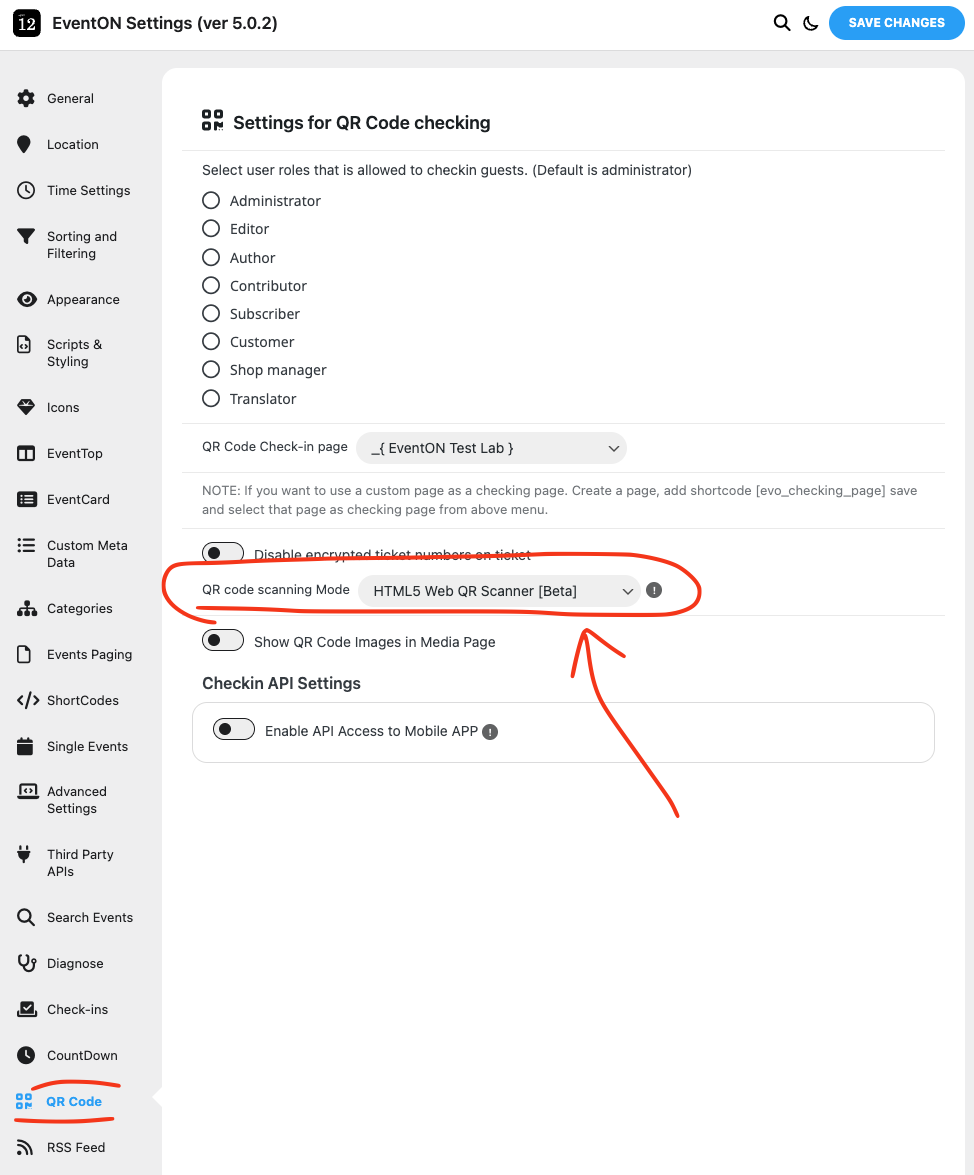Image resolution: width=974 pixels, height=1175 pixels.
Task: Open the ShortCodes settings tab
Action: 82,700
